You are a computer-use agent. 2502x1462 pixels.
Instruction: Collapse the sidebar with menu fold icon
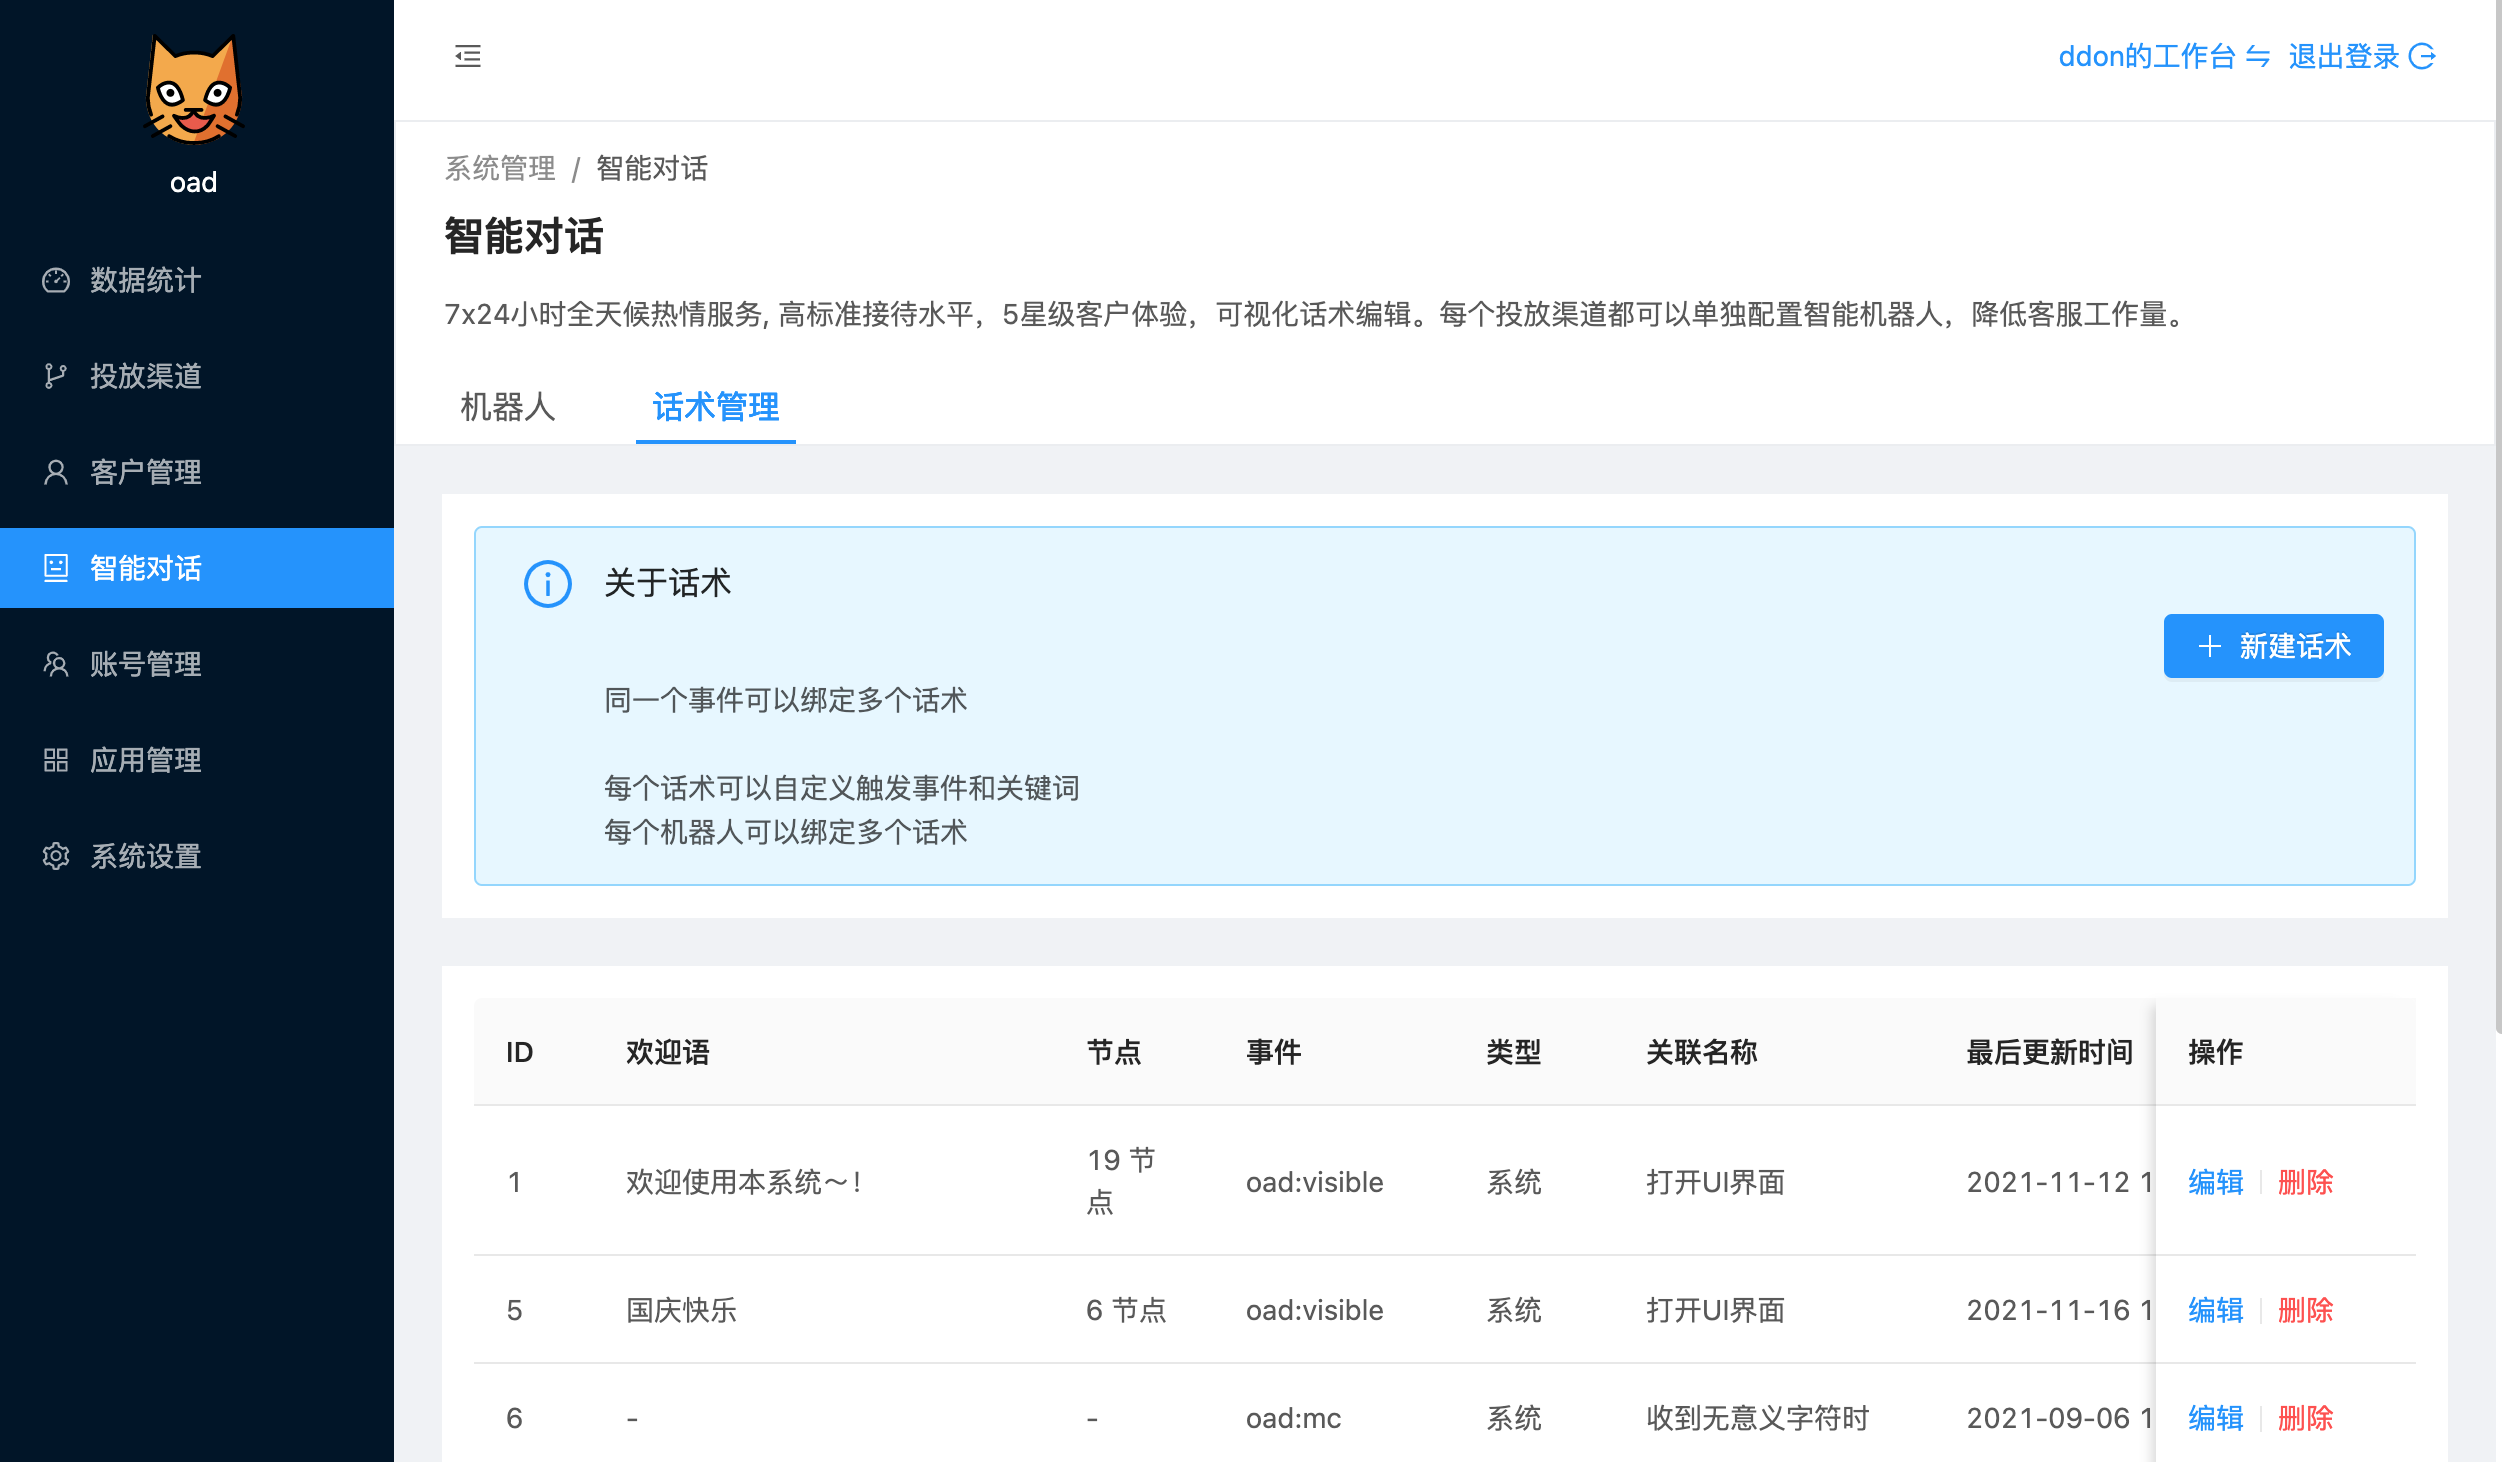coord(468,56)
